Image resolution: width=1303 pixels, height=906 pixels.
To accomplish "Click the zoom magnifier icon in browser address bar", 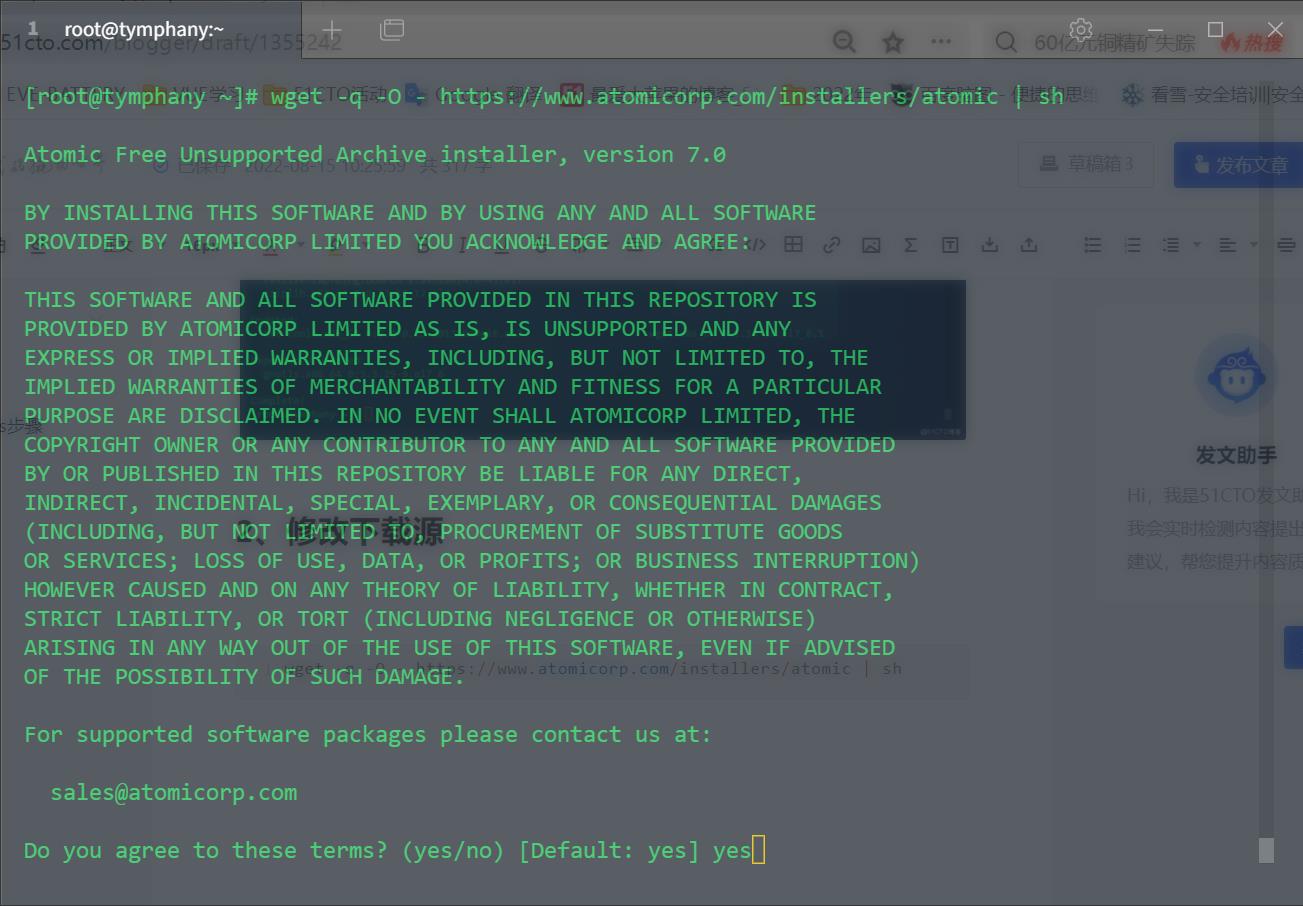I will [x=844, y=42].
